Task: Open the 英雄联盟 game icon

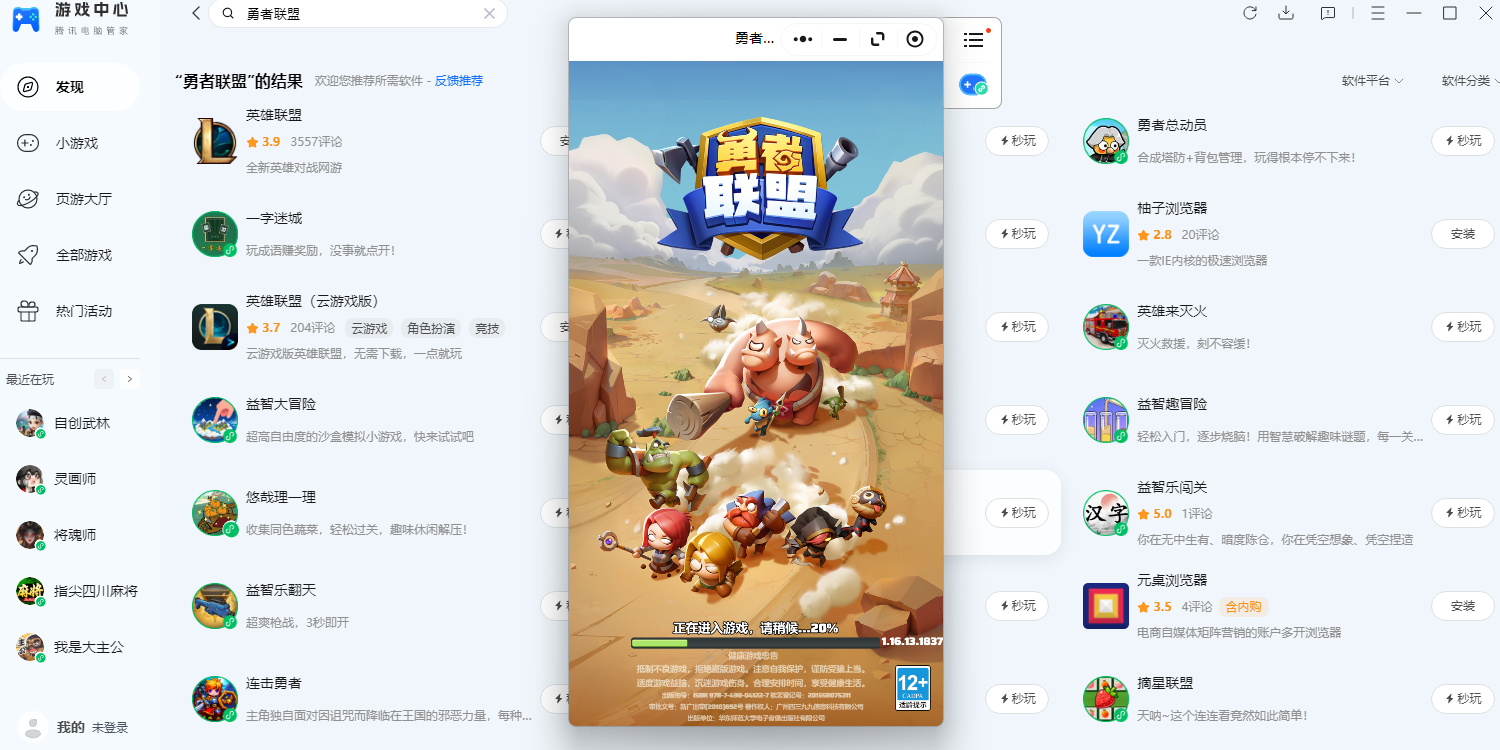Action: pyautogui.click(x=215, y=141)
